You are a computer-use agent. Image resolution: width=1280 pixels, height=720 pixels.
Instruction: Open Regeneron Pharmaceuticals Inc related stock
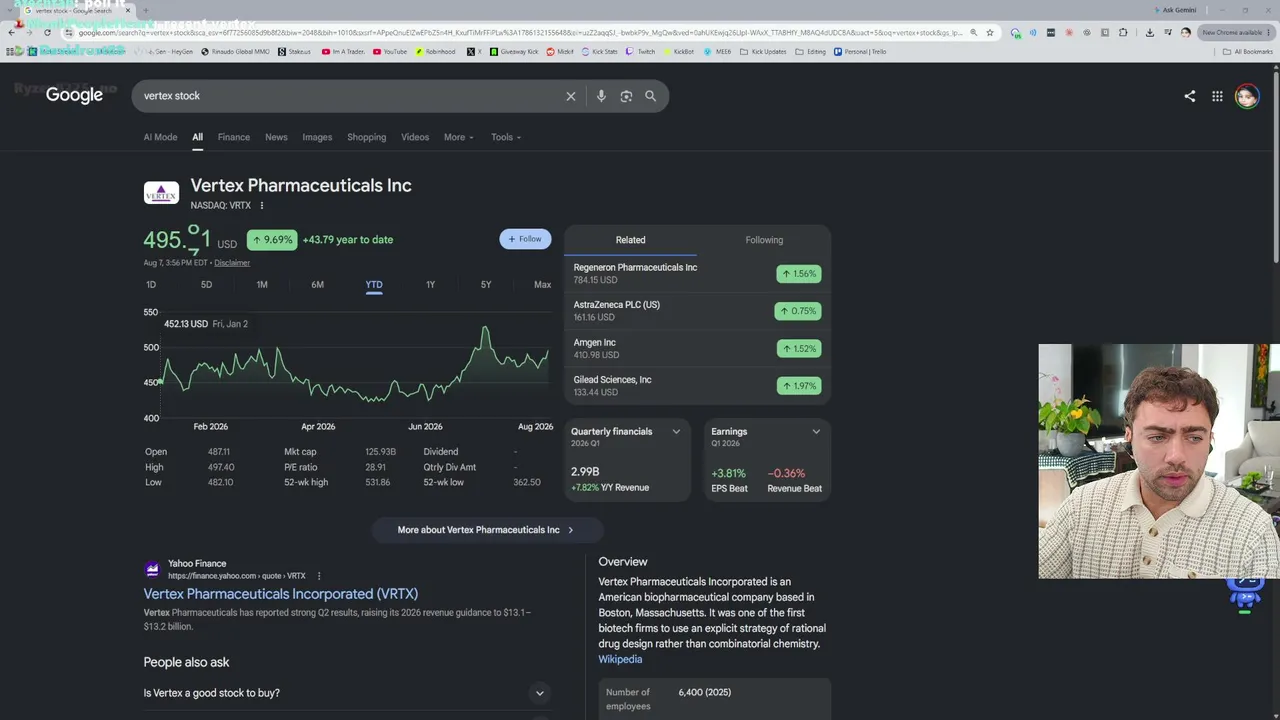697,273
